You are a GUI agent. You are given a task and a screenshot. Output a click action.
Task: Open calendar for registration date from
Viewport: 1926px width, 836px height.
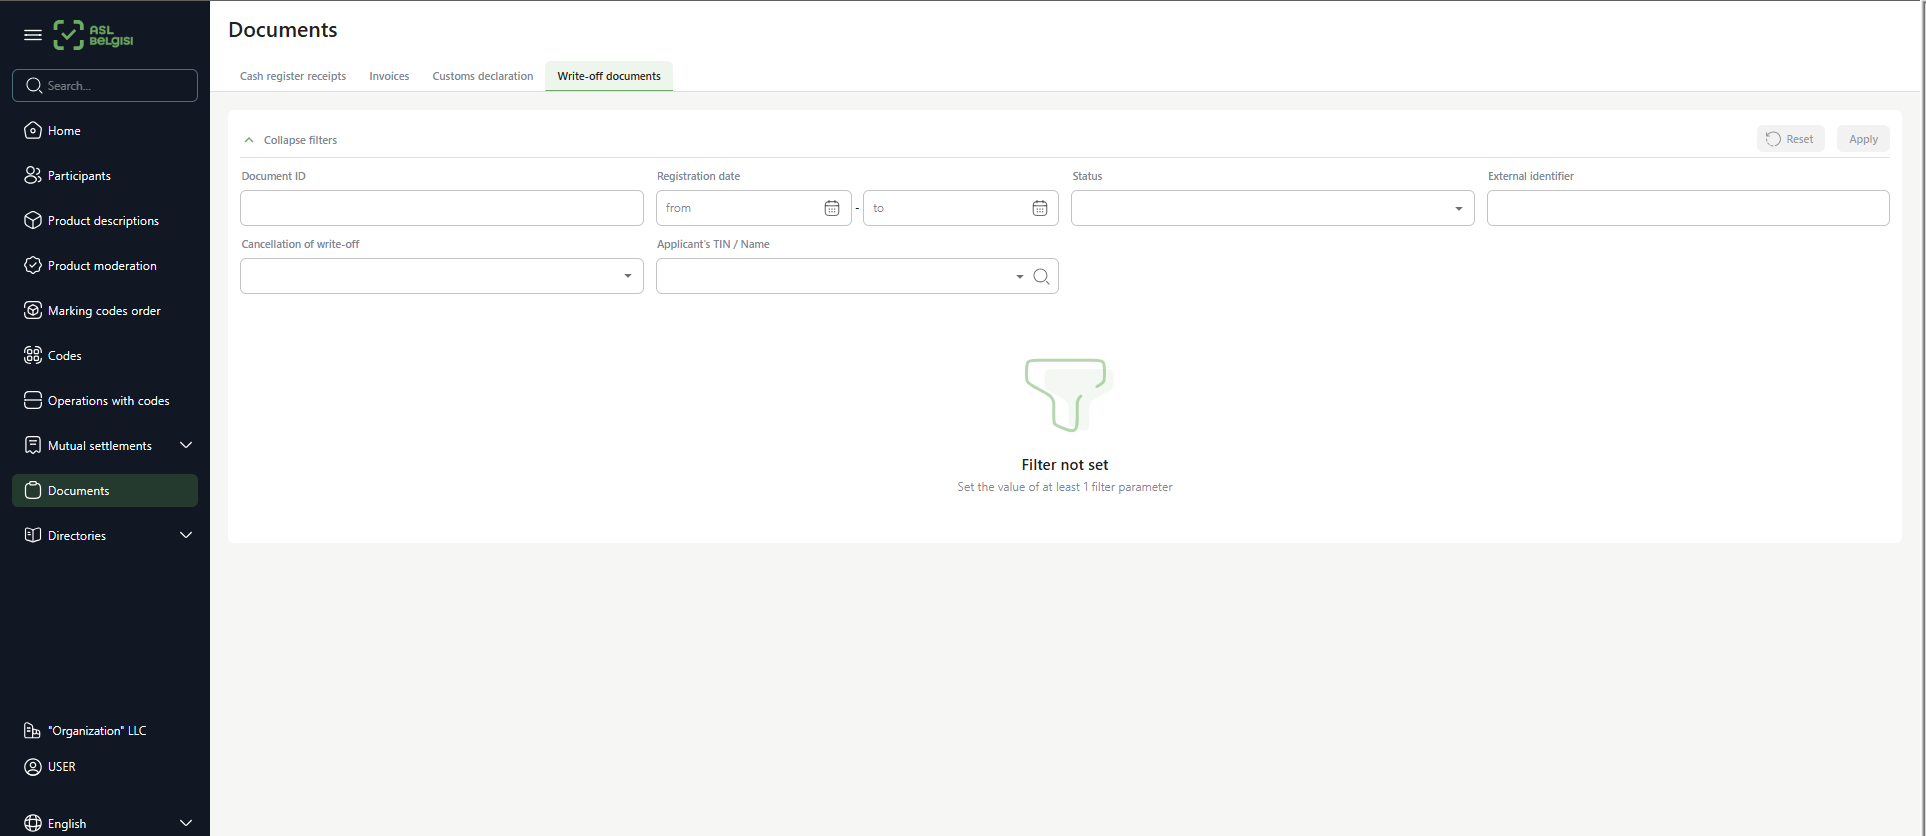[831, 208]
